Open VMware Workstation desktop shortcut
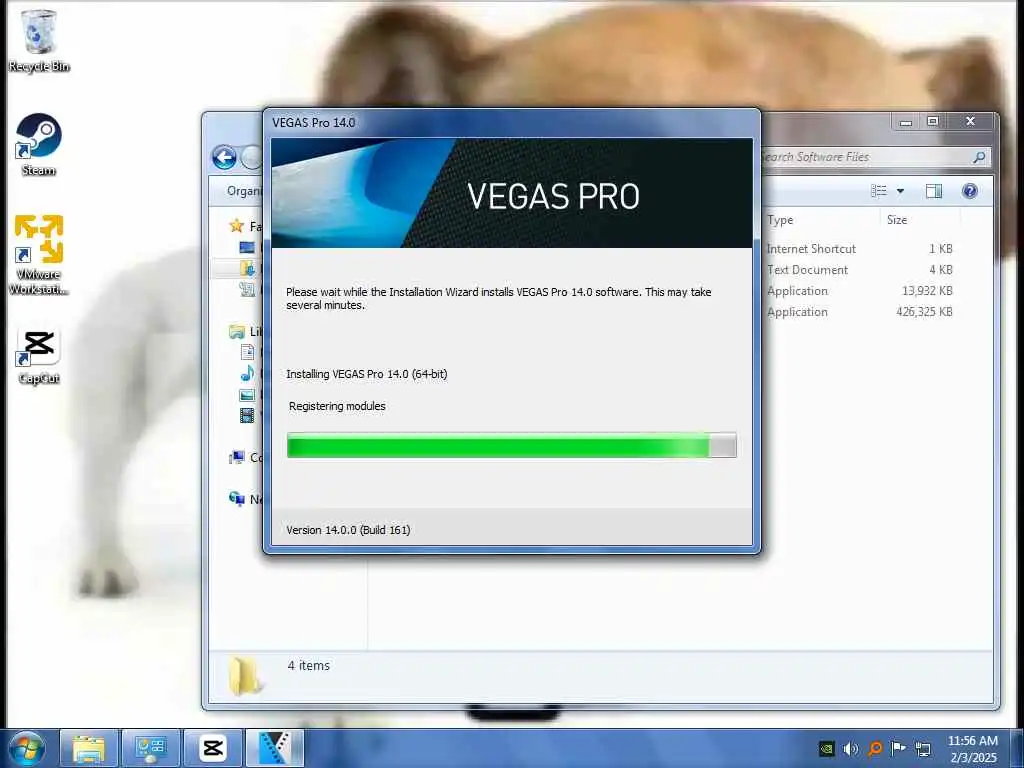This screenshot has width=1024, height=768. coord(38,255)
